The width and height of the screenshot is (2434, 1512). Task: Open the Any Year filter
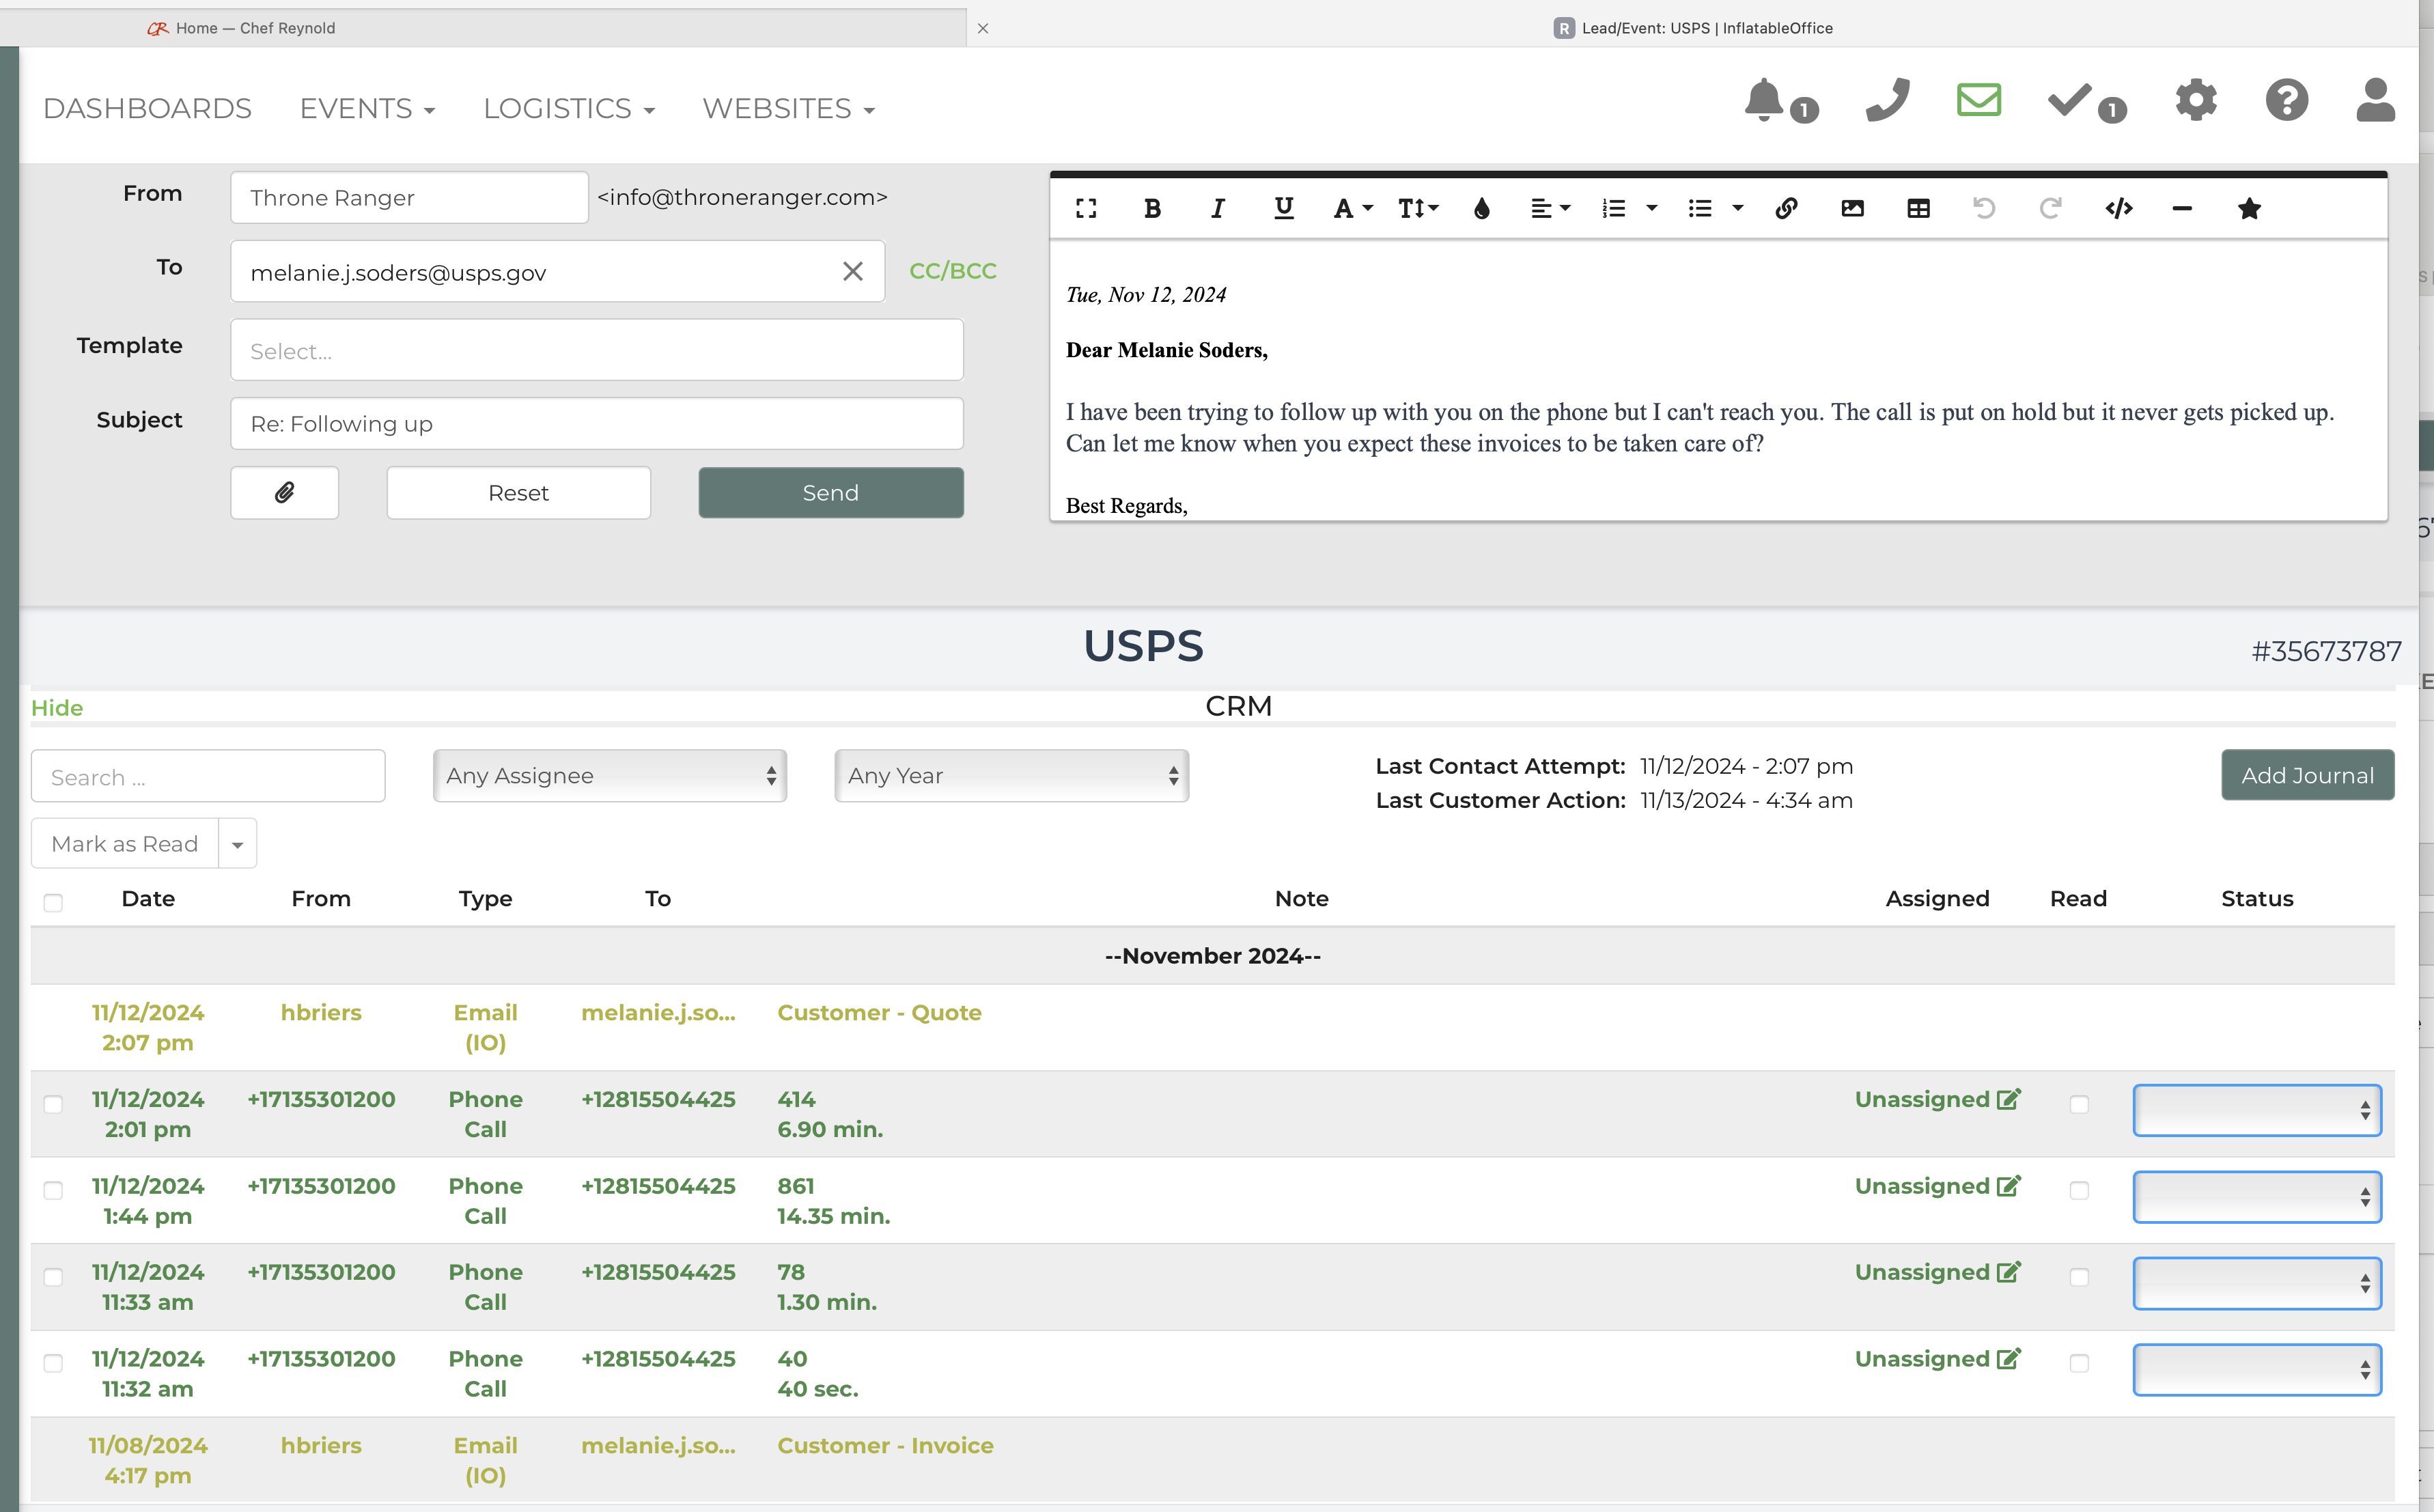[x=1011, y=776]
